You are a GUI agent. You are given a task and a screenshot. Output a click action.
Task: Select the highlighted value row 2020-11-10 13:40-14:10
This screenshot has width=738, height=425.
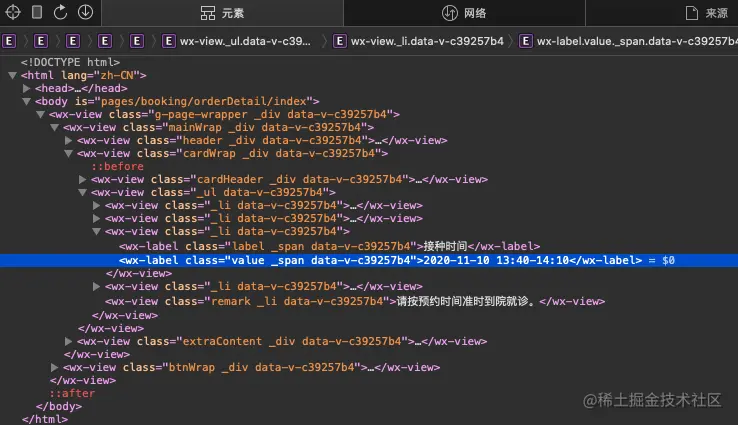coord(369,260)
